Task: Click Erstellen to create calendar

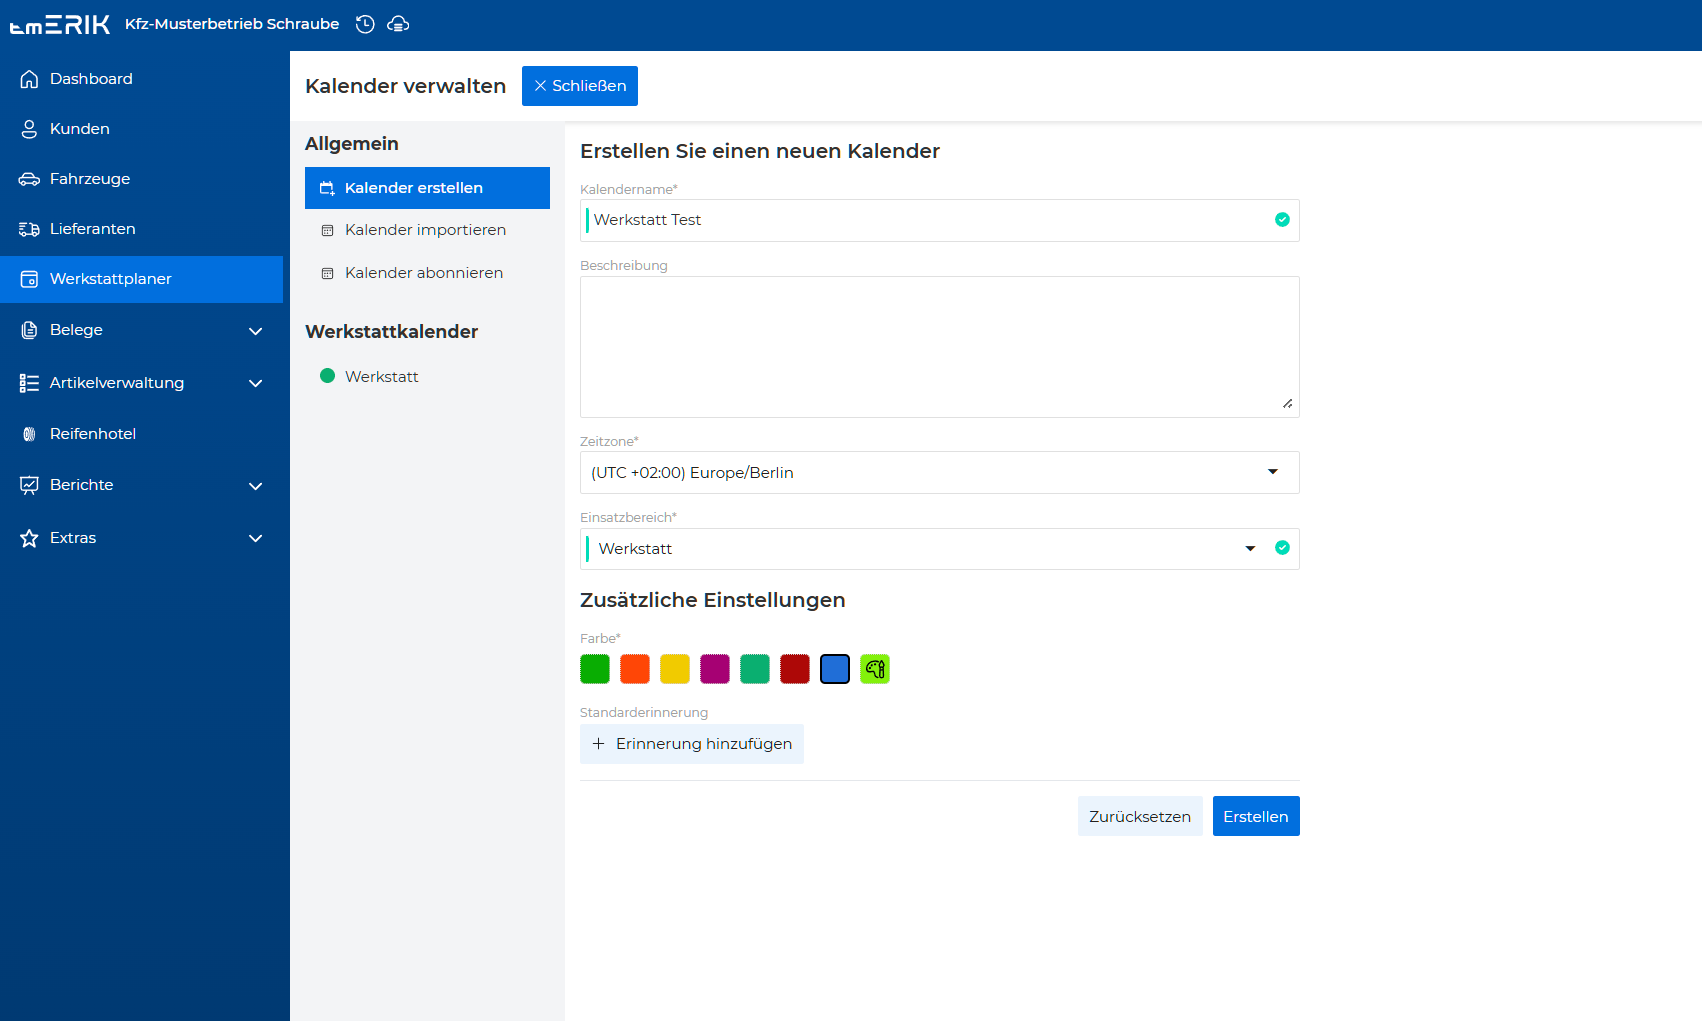Action: coord(1256,816)
